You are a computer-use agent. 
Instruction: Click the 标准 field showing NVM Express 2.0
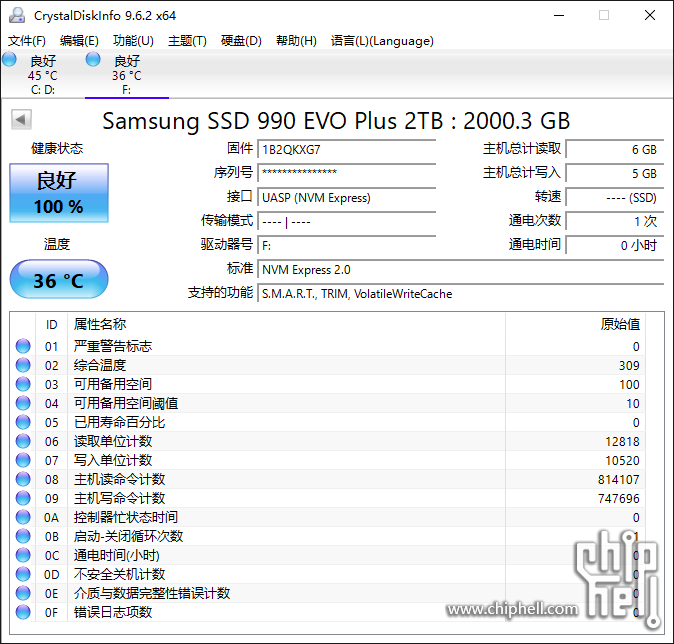[461, 270]
